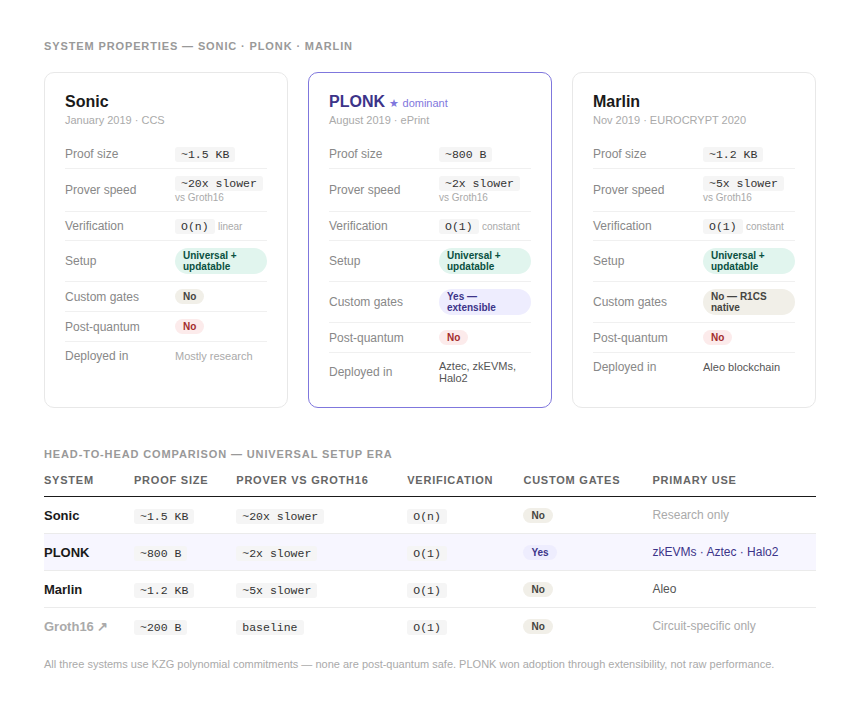This screenshot has width=860, height=710.
Task: Click the 'SYSTEM PROPERTIES' section heading
Action: 198,46
